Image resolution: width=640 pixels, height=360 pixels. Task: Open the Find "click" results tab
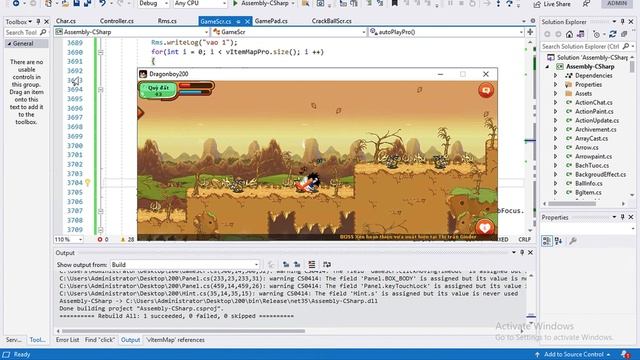(x=100, y=340)
